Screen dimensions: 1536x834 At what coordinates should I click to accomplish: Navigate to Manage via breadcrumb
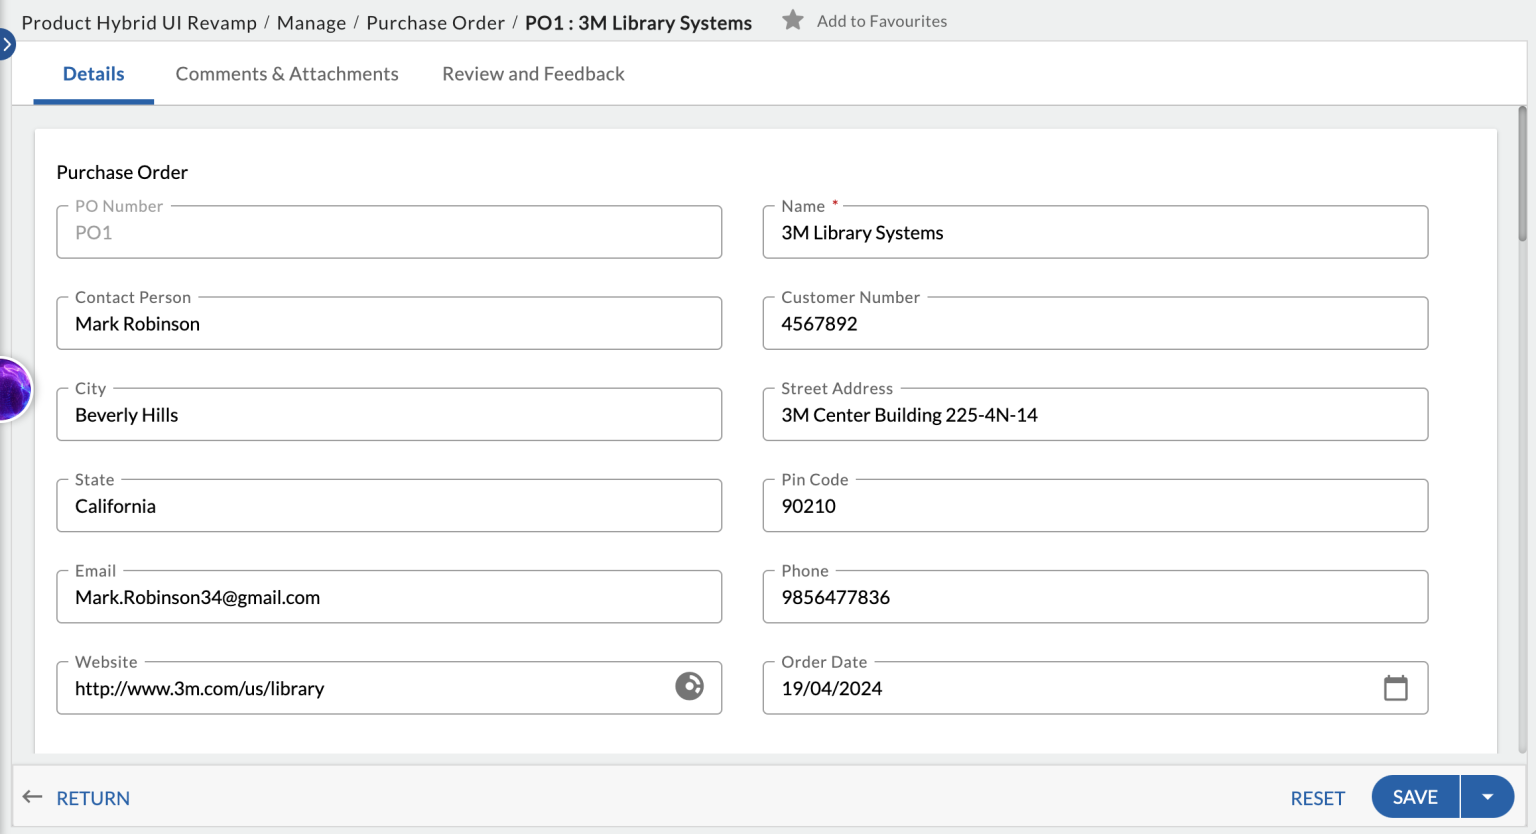pos(311,22)
